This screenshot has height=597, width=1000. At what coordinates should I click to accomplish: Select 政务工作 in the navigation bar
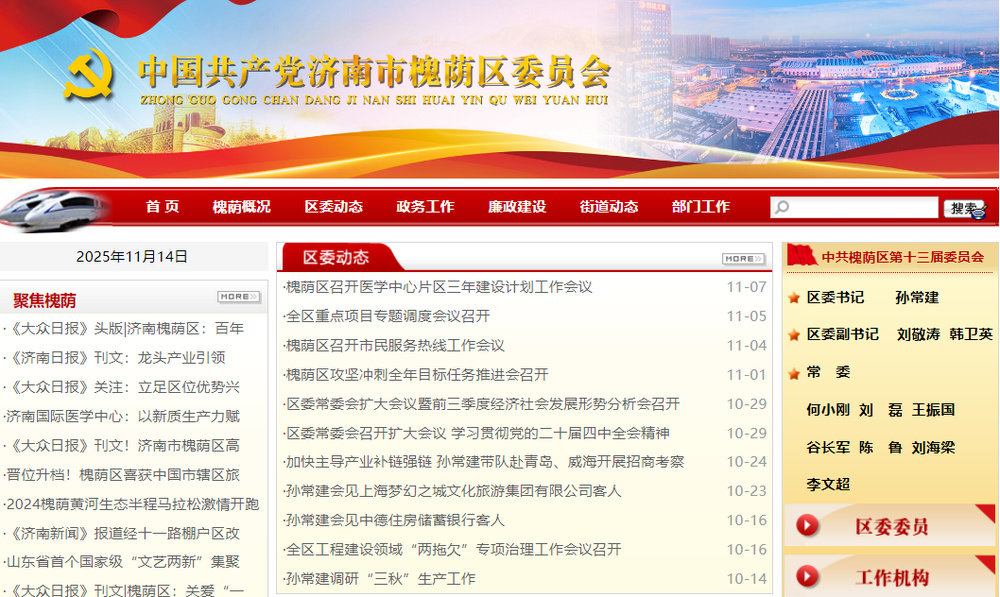pos(425,207)
